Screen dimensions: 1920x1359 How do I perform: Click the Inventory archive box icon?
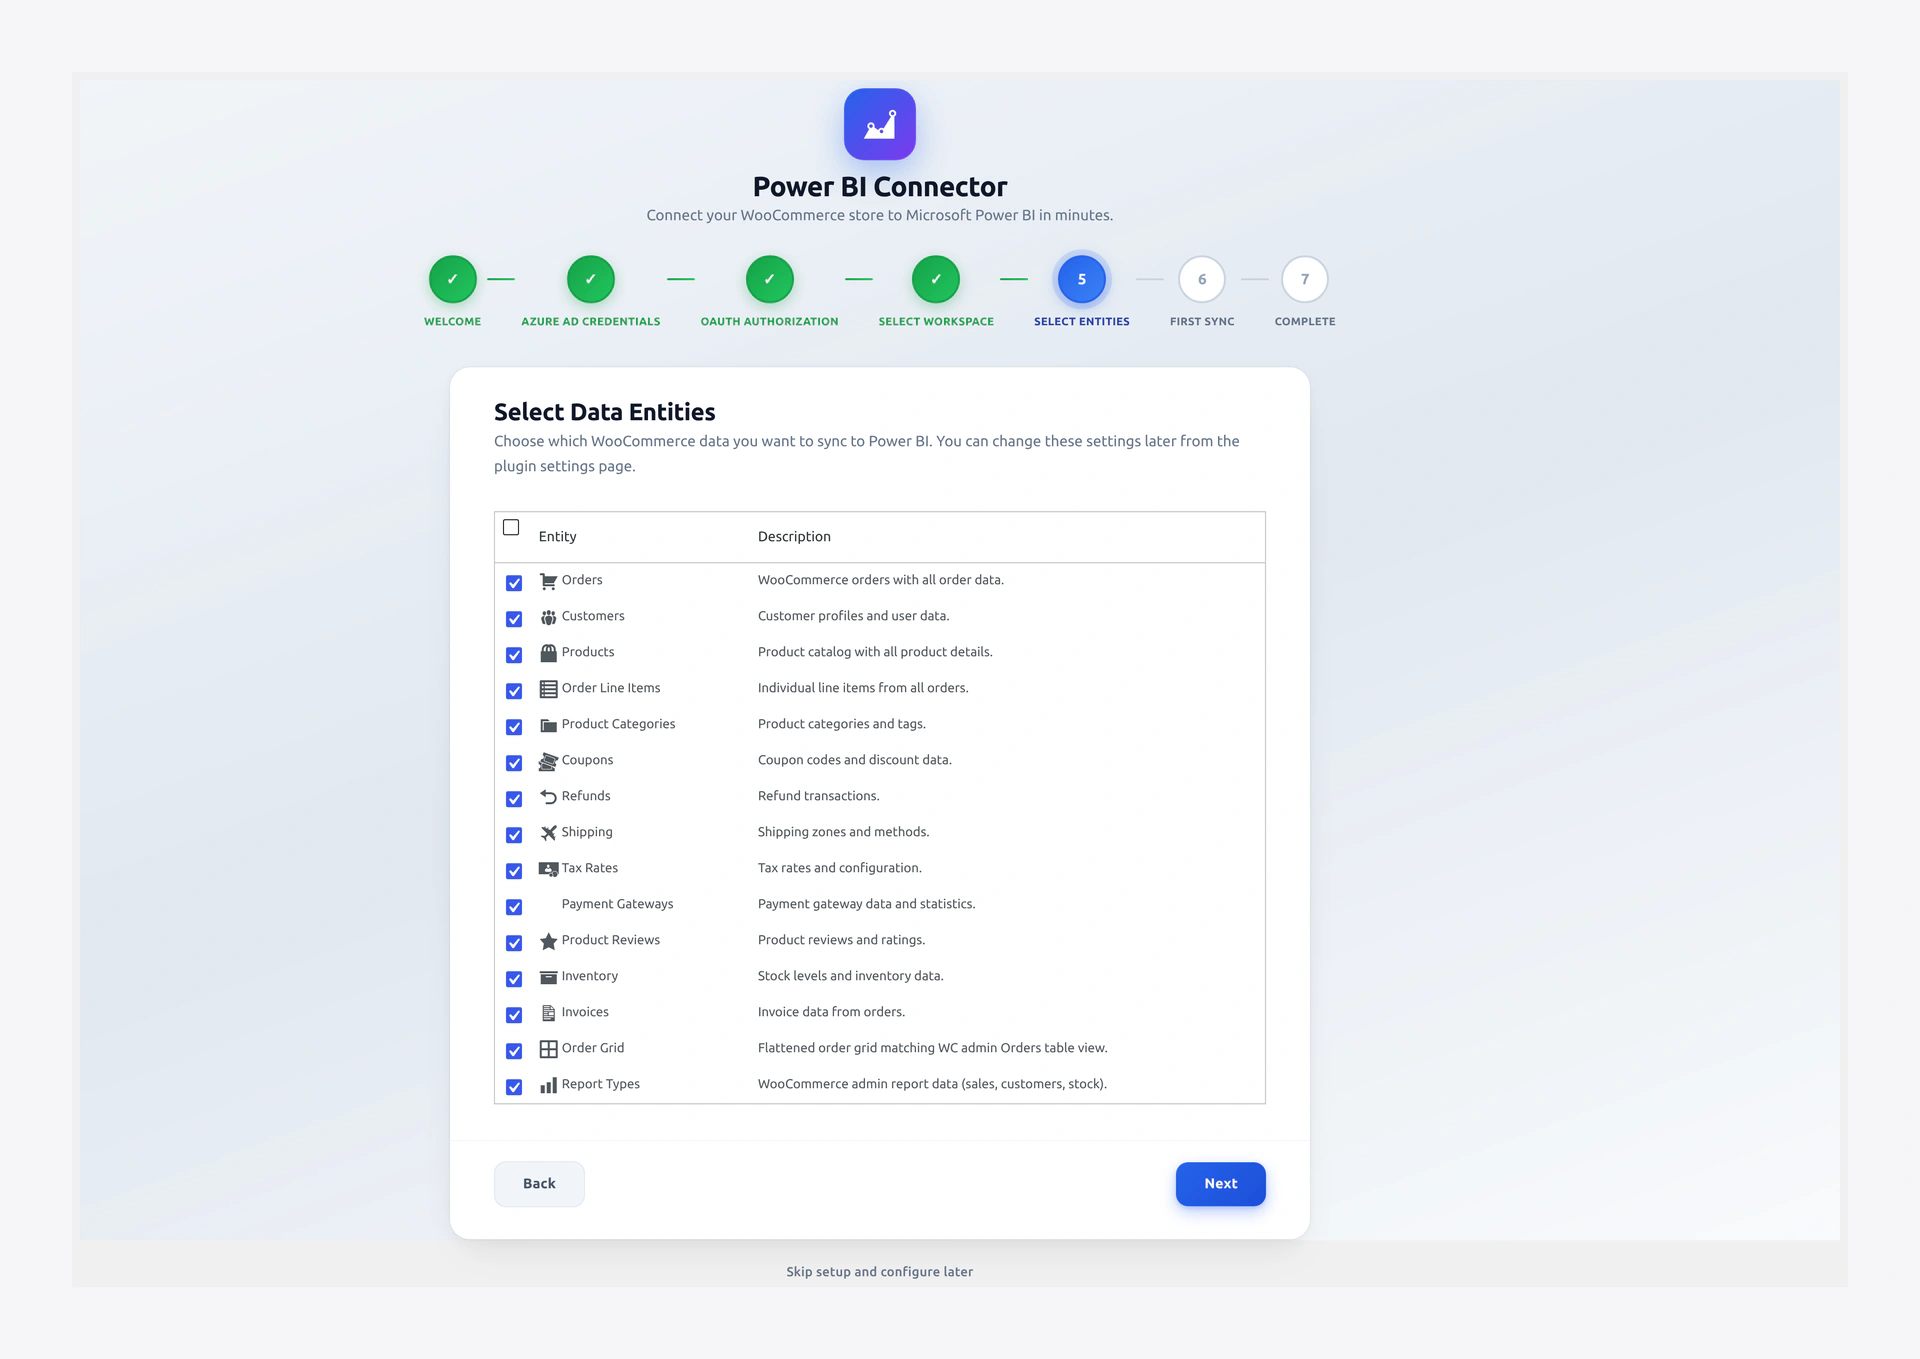(548, 977)
